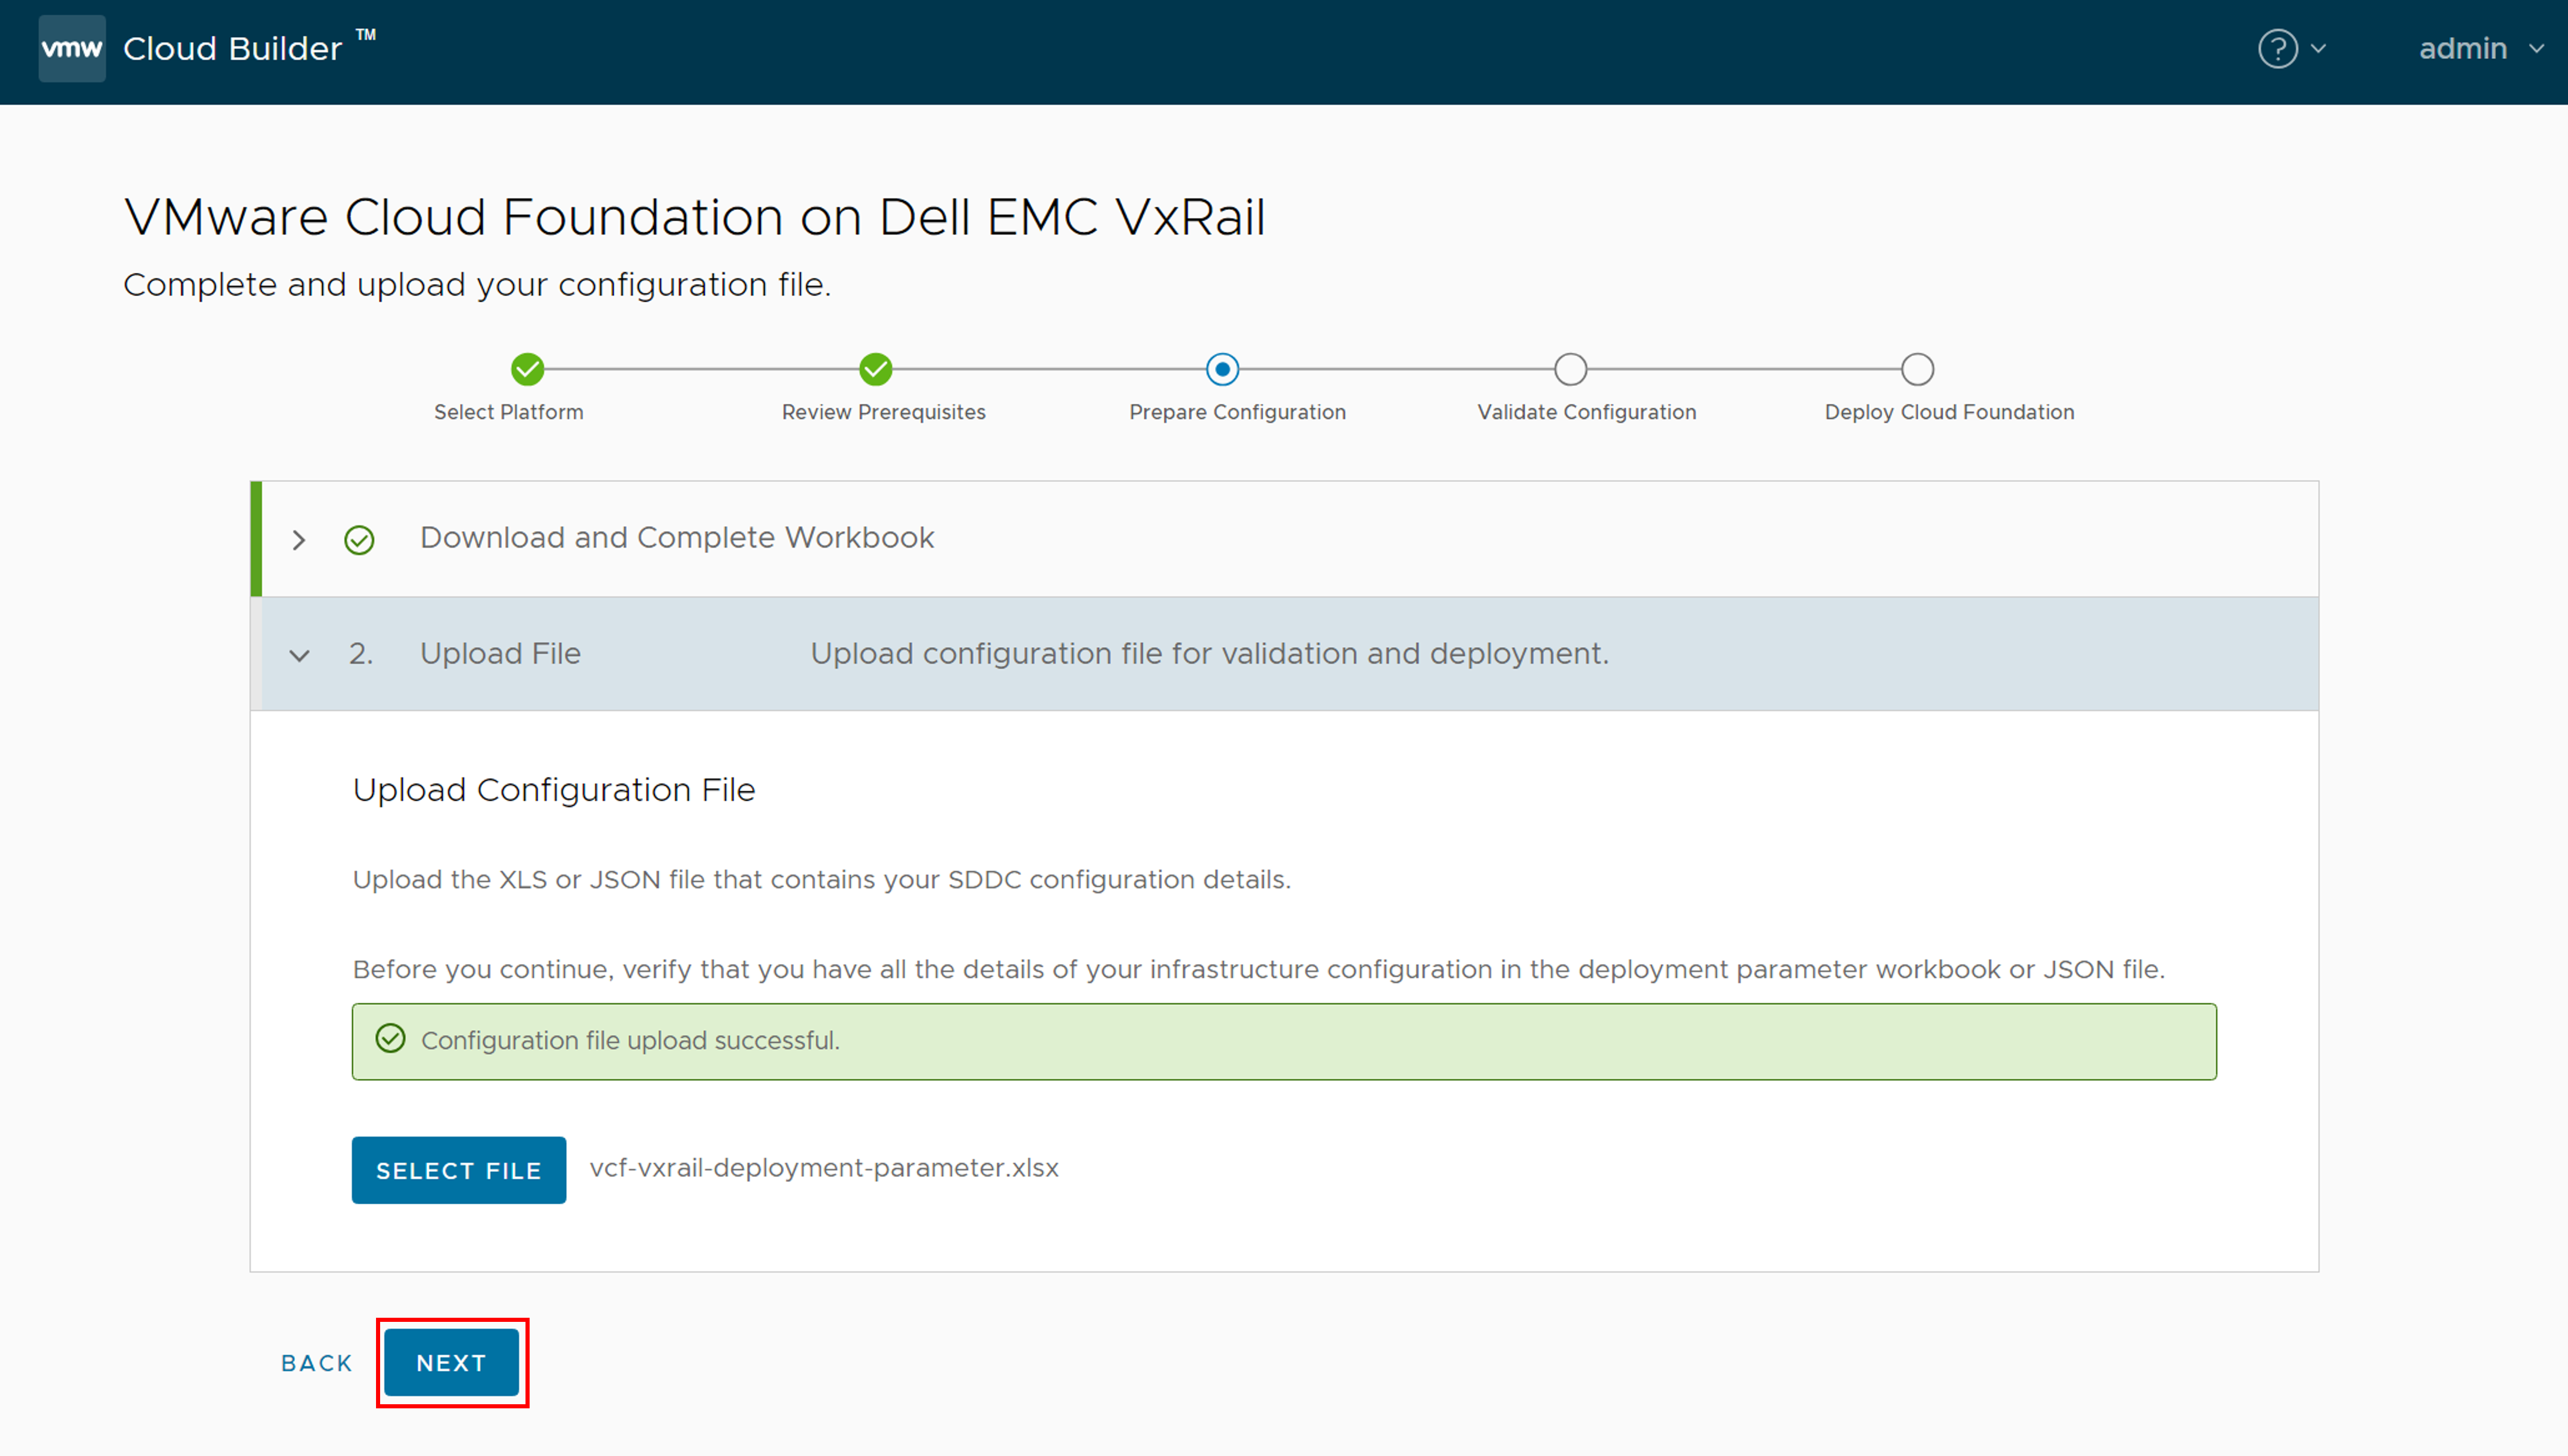Click the Review Prerequisites completed step circle
This screenshot has width=2568, height=1456.
(x=875, y=369)
